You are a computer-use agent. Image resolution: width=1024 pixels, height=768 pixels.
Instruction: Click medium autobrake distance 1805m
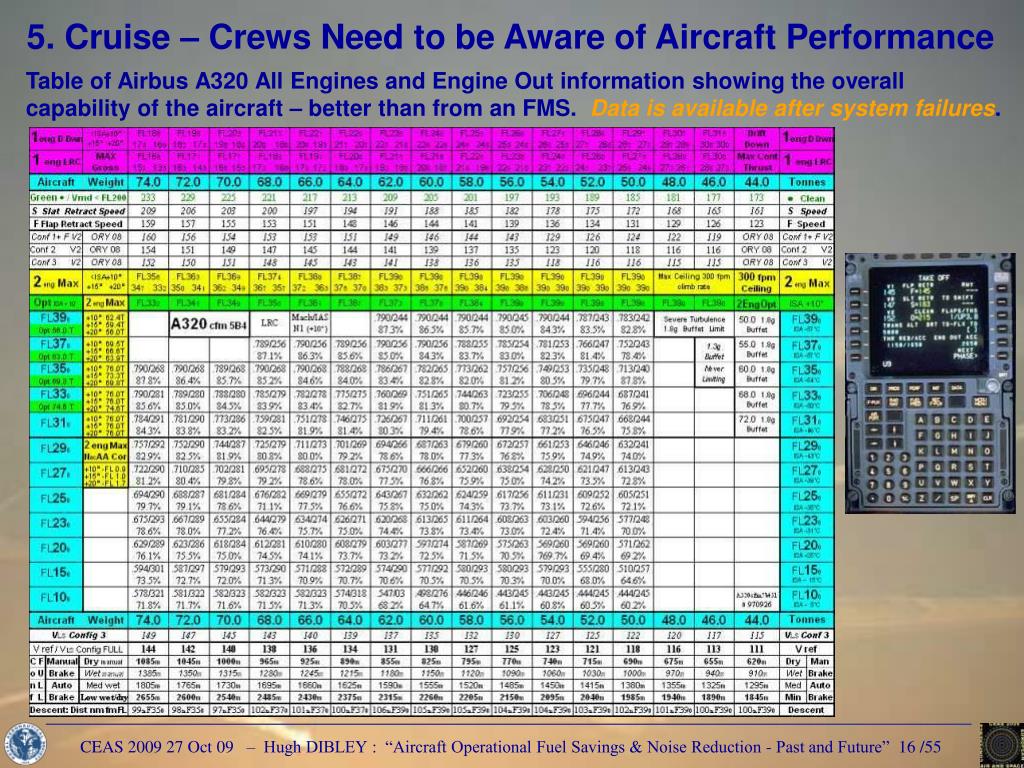click(x=148, y=686)
